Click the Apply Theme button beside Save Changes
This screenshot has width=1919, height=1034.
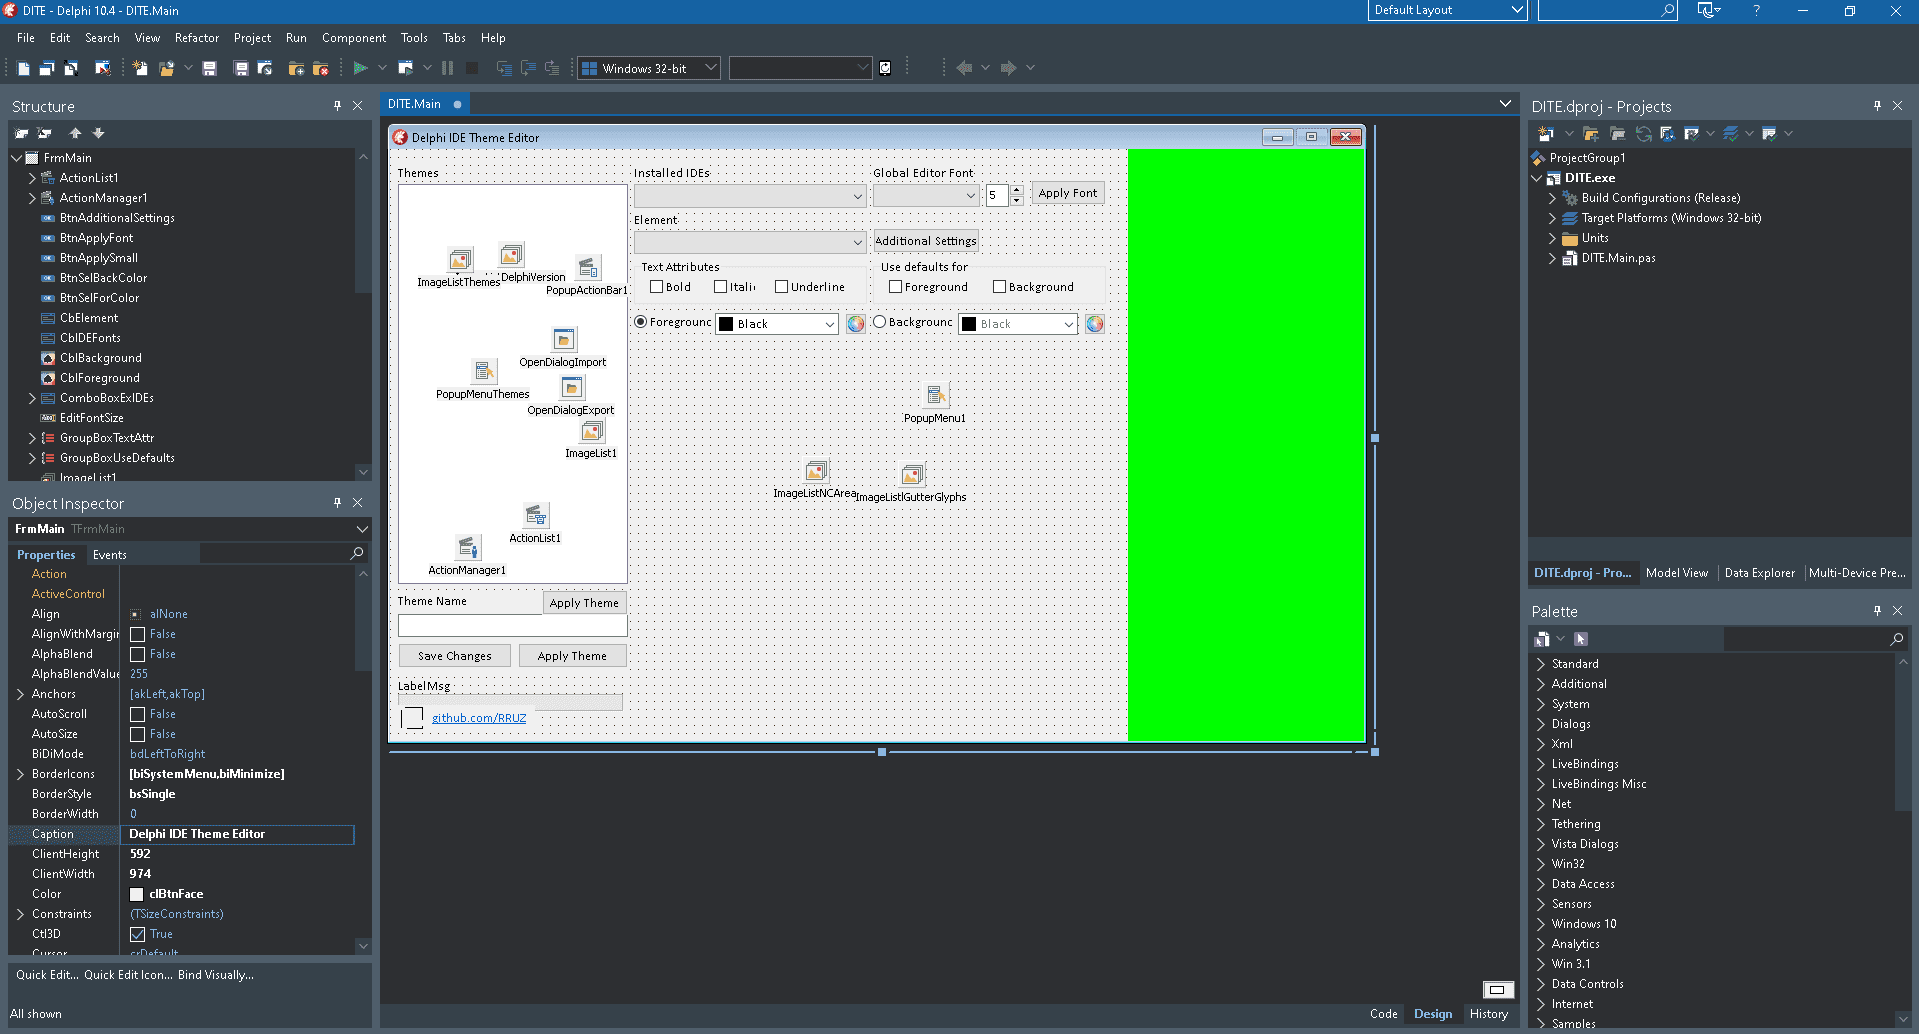coord(572,656)
